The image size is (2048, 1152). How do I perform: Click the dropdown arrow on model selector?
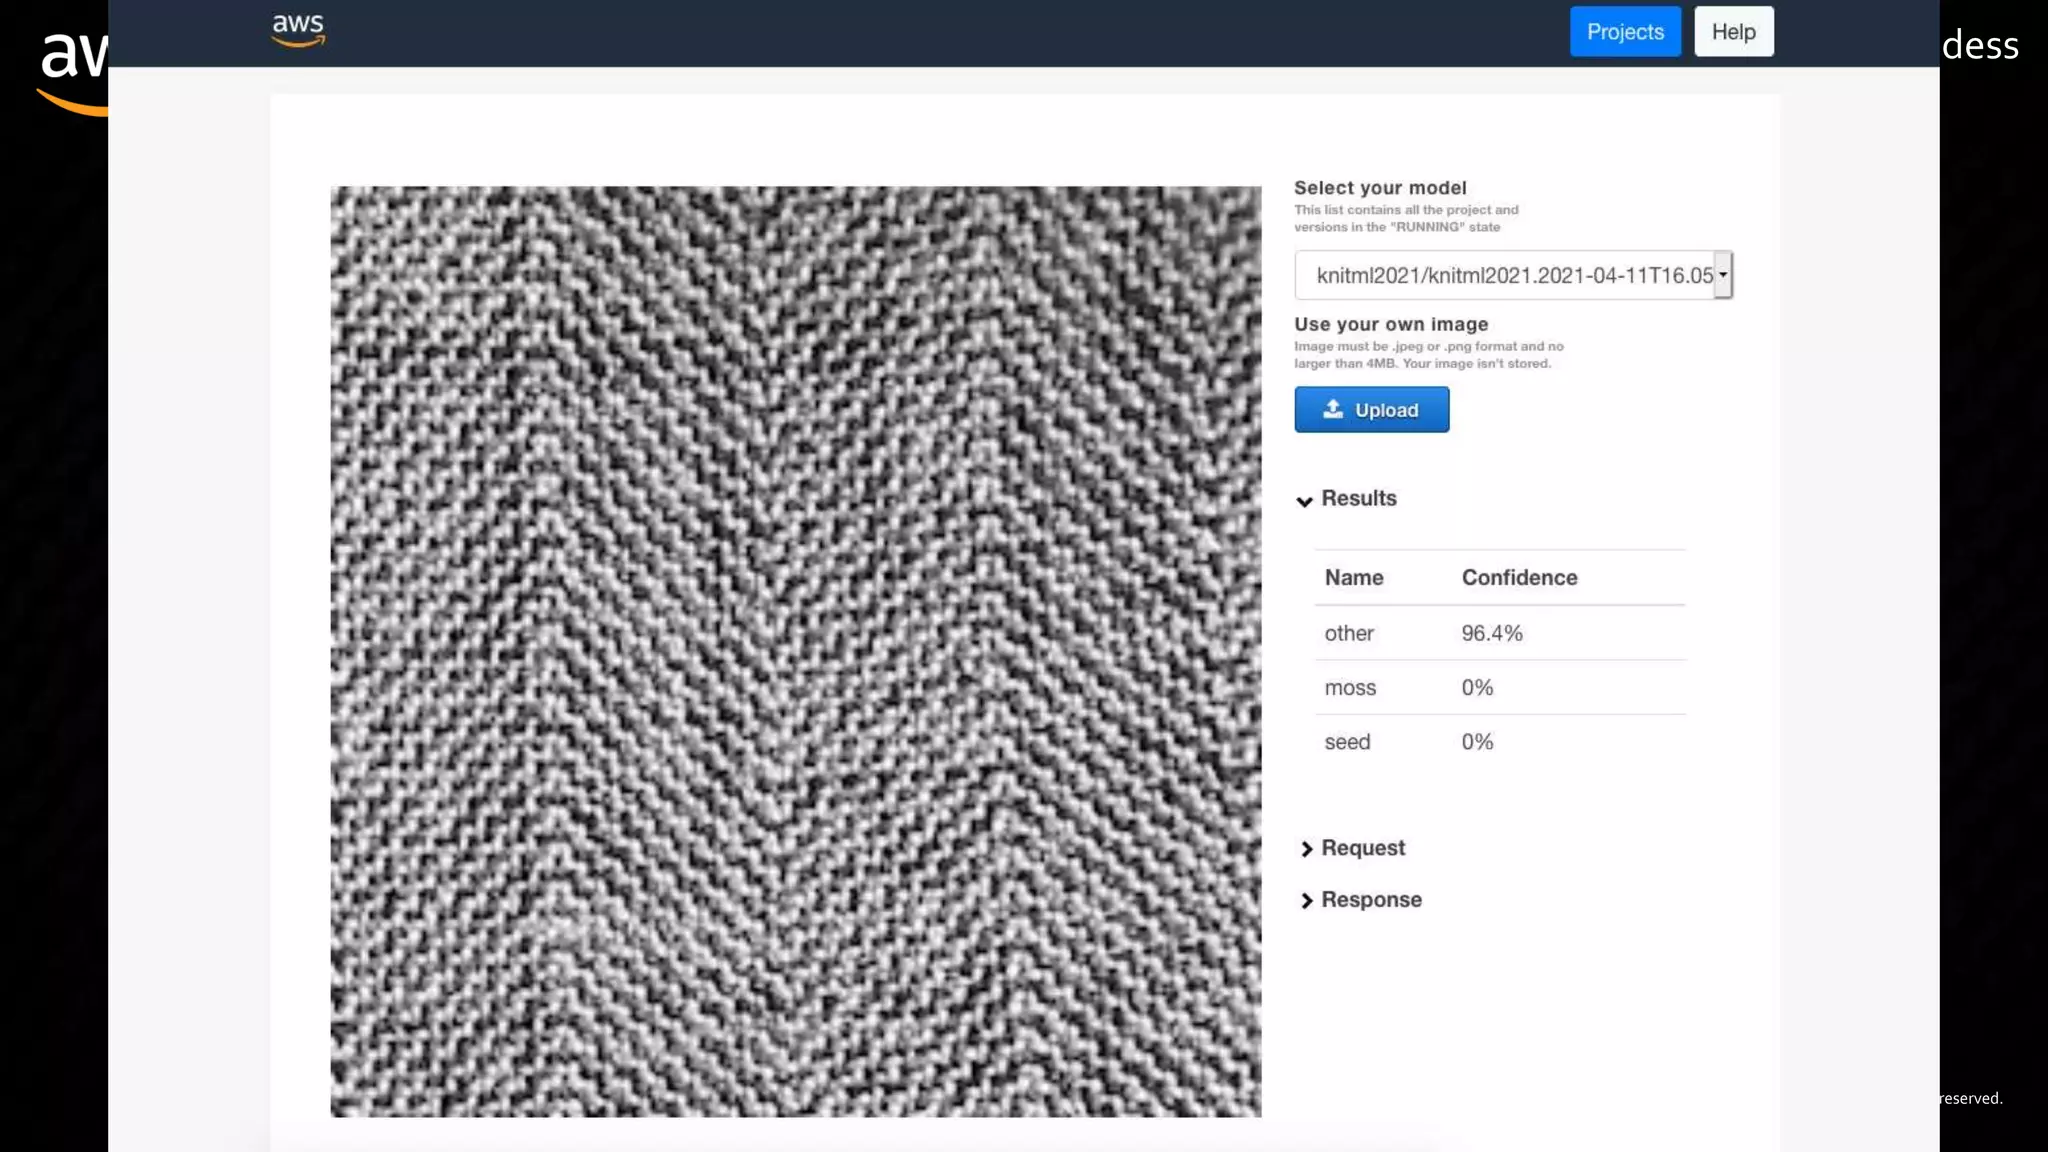[1723, 275]
